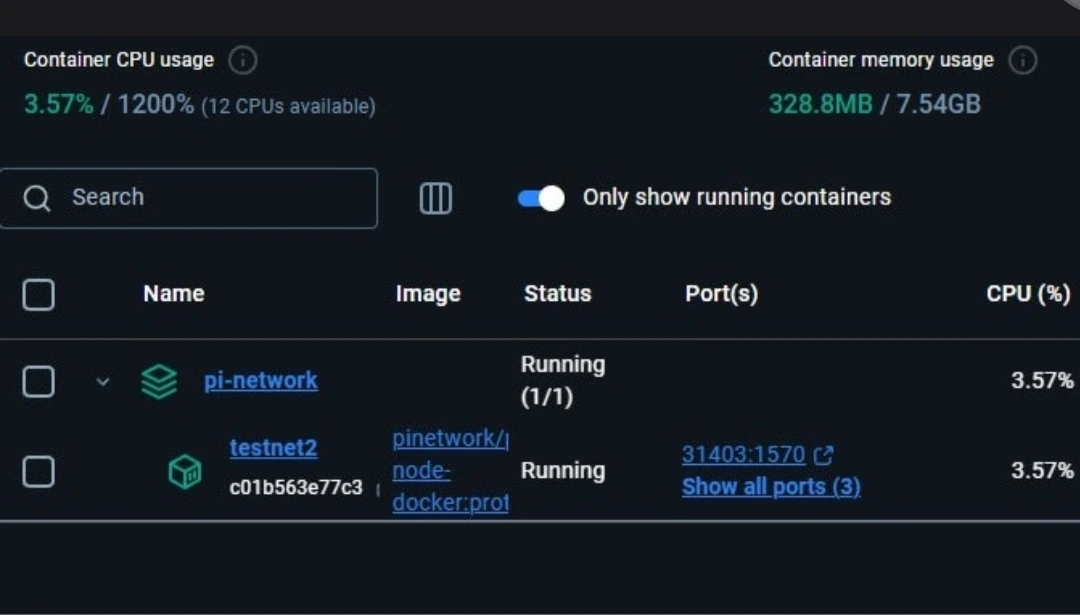Click the 3.57% total CPU usage value
This screenshot has width=1080, height=615.
tap(59, 105)
